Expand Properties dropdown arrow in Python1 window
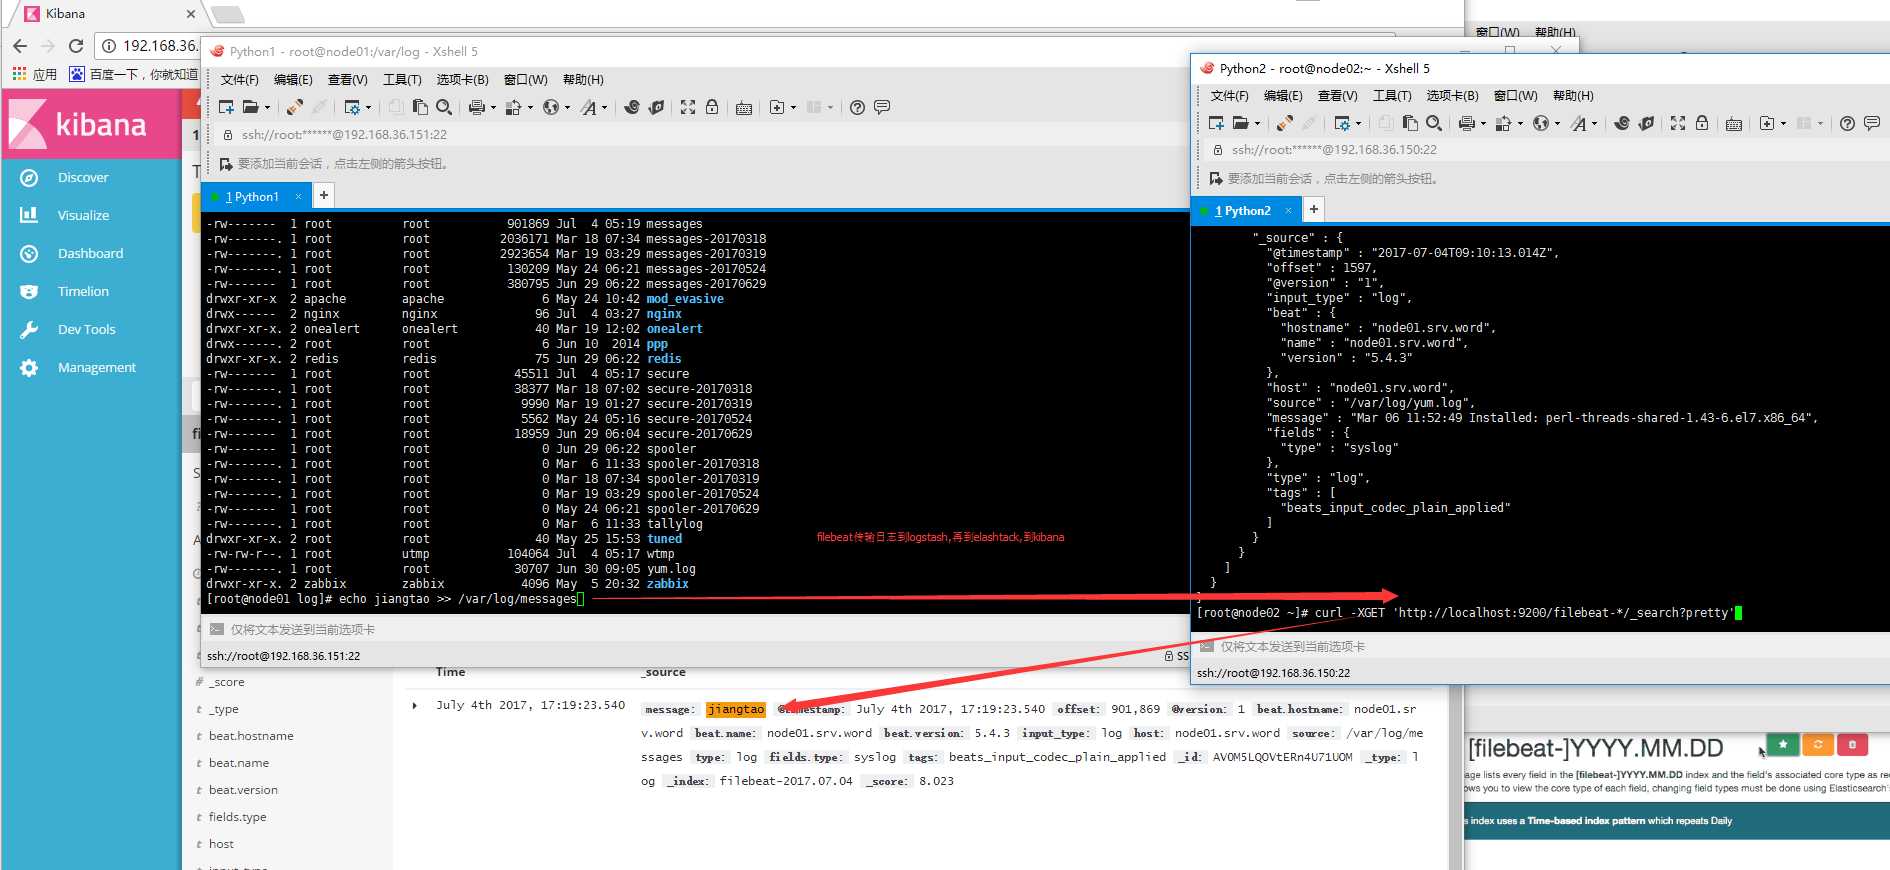This screenshot has height=870, width=1890. pos(369,107)
